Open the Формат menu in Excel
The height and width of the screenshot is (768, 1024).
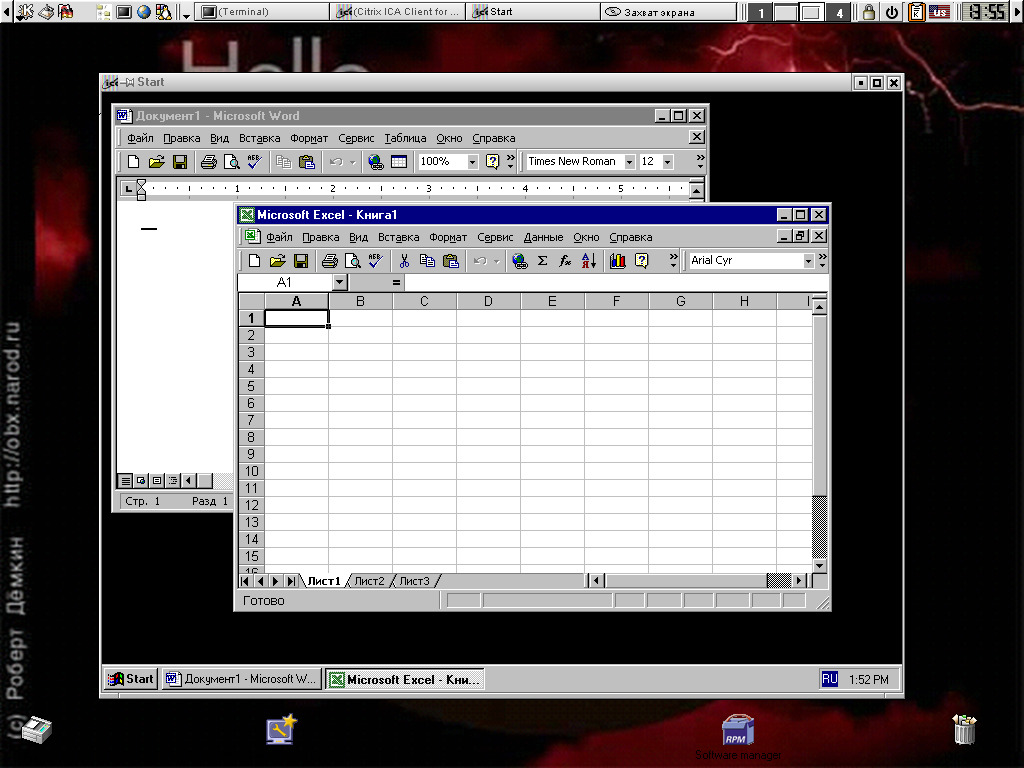point(448,238)
